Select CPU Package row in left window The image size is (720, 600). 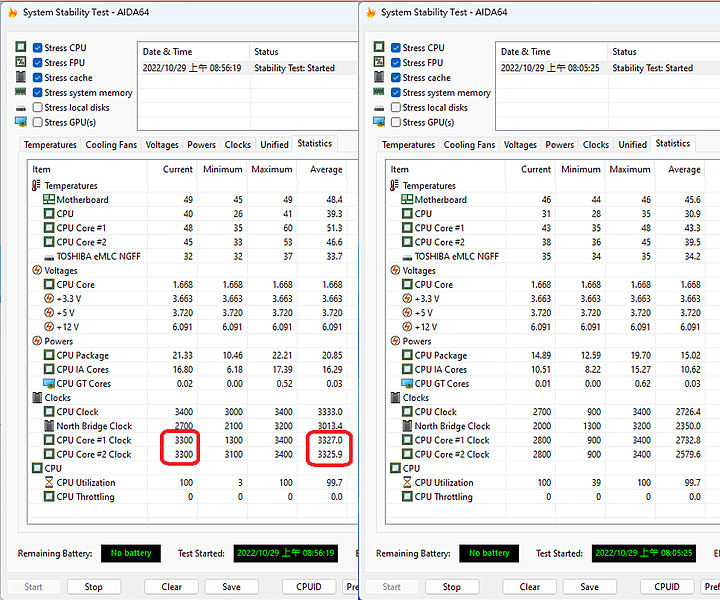point(193,355)
